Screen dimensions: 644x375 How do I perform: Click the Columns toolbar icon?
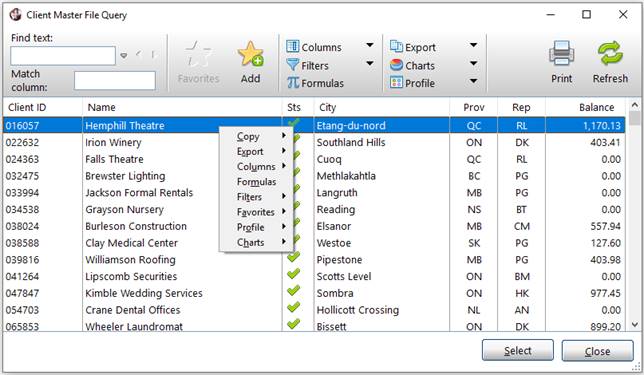pos(292,46)
